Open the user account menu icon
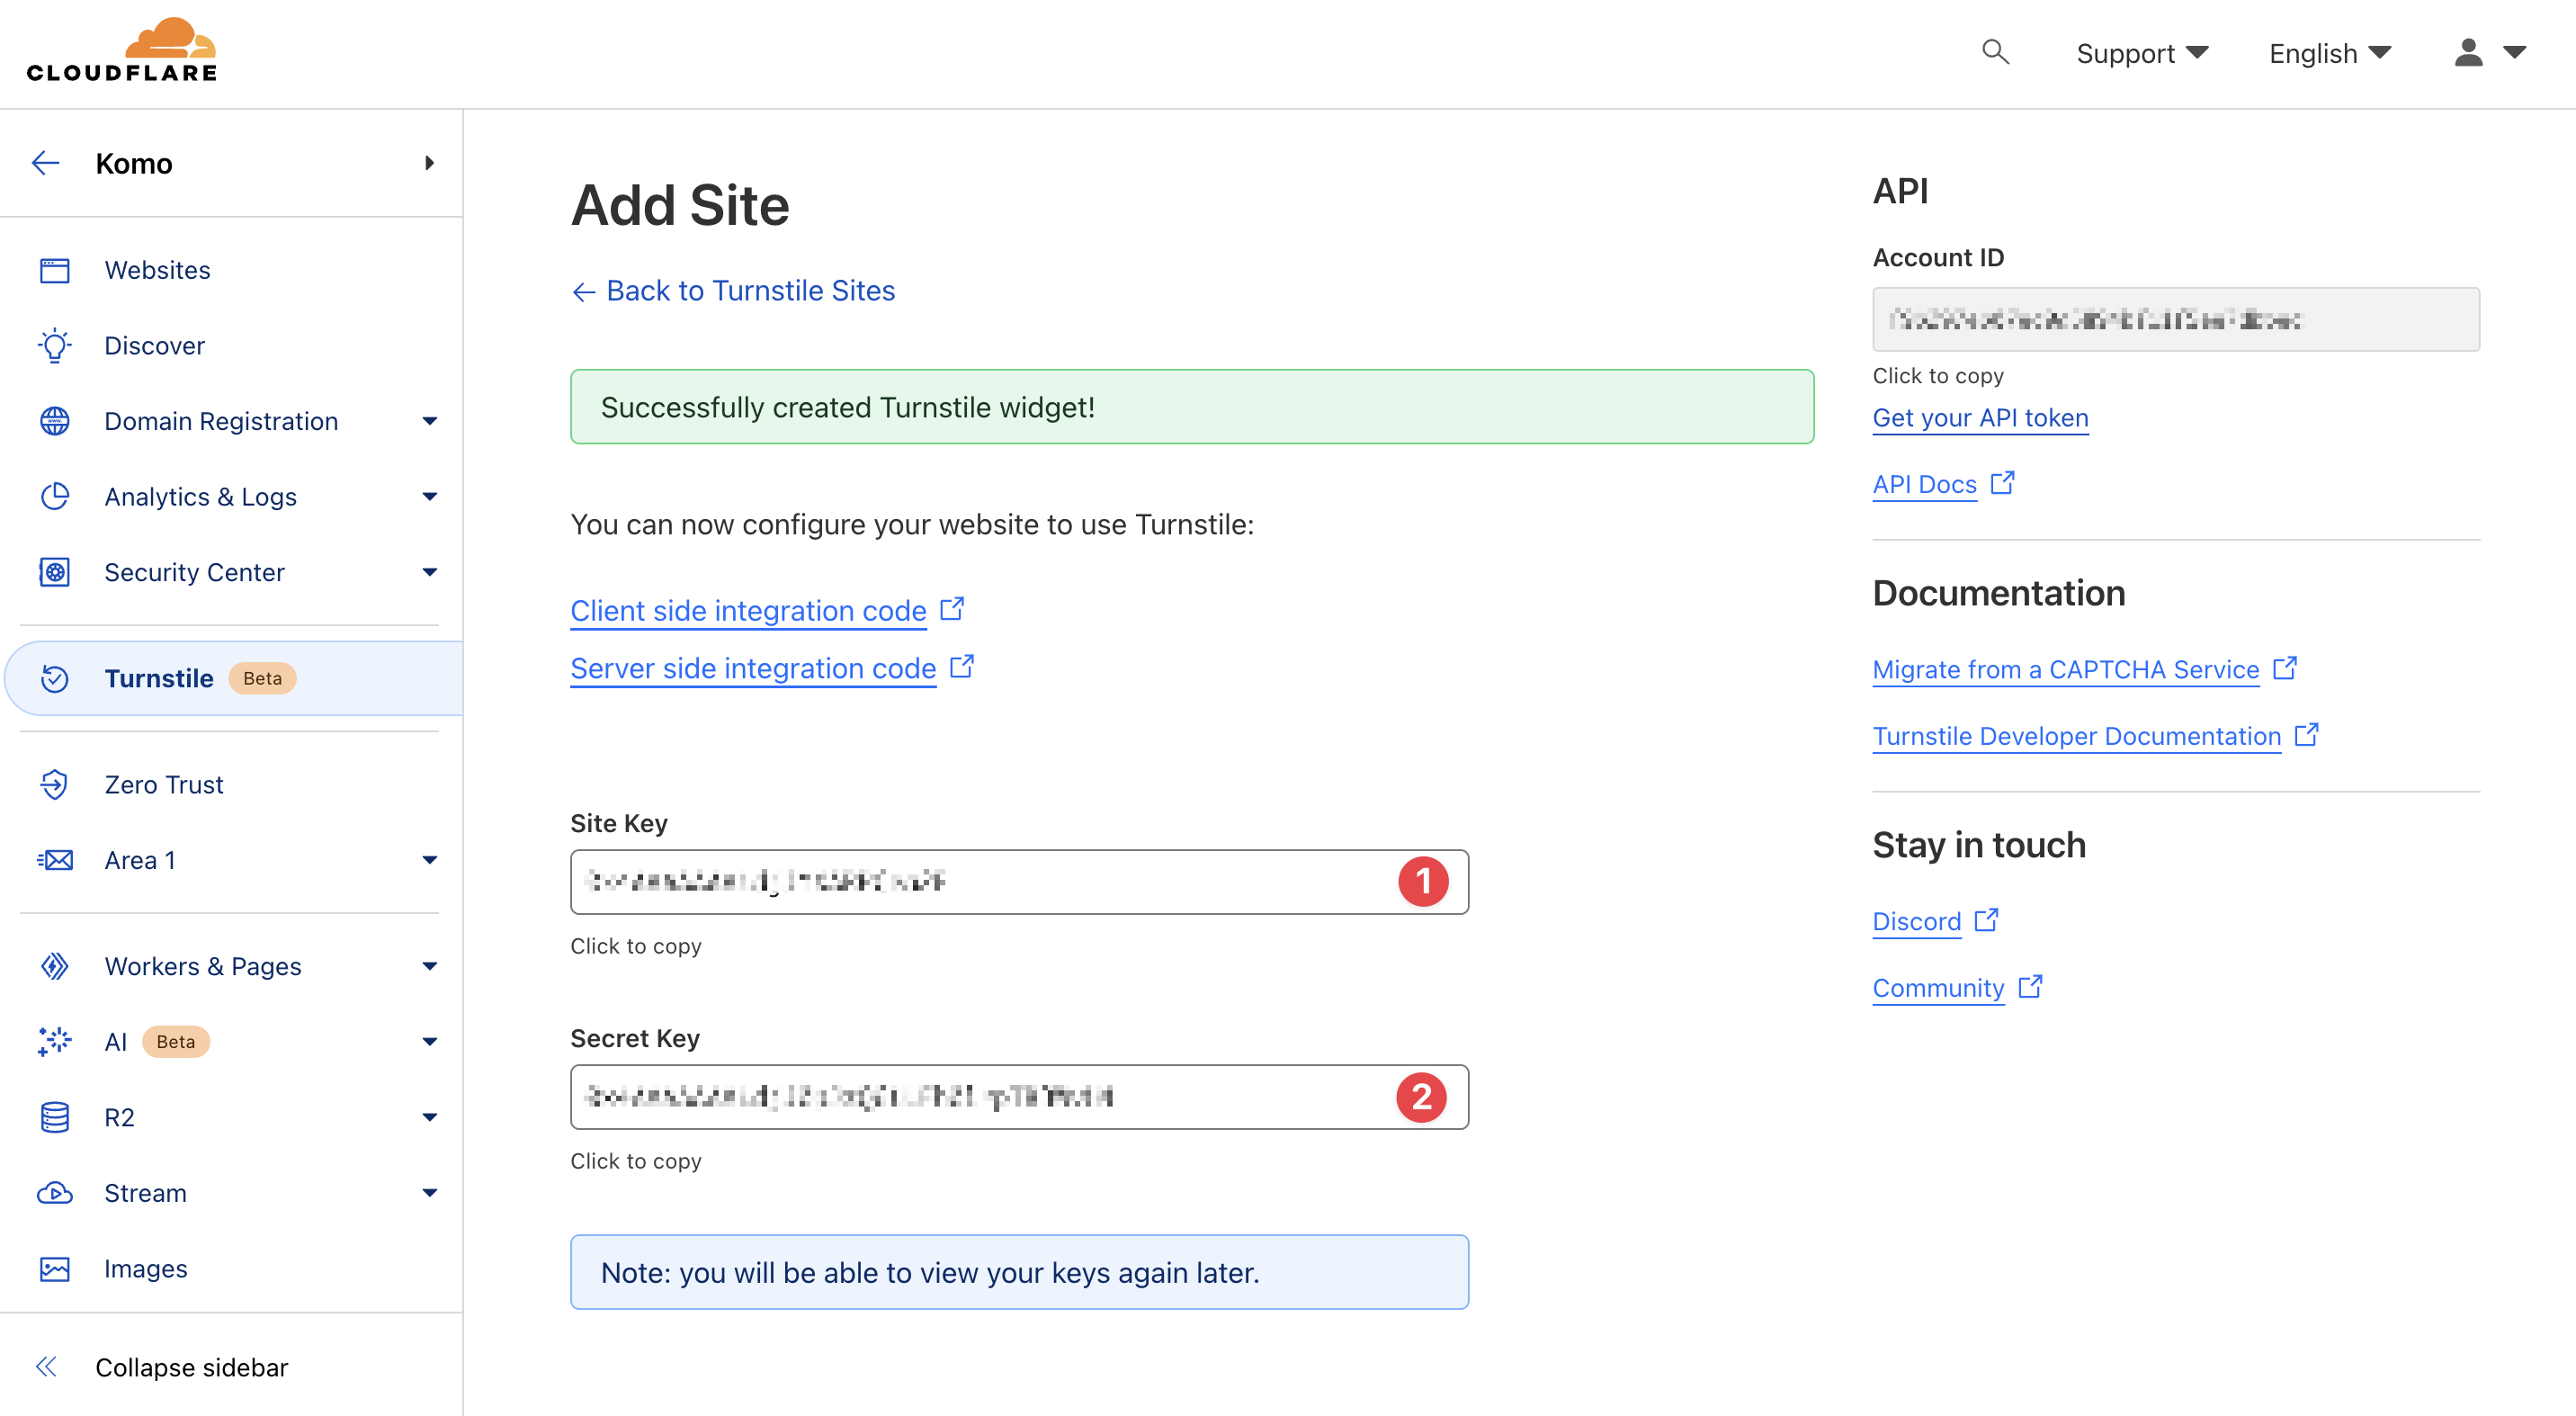This screenshot has height=1416, width=2576. coord(2468,52)
